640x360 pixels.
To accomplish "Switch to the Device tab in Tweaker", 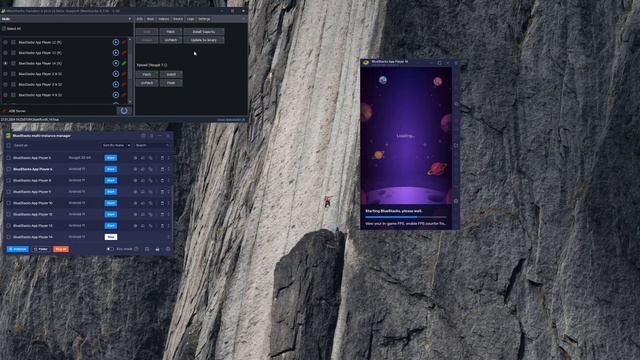I will tap(178, 19).
